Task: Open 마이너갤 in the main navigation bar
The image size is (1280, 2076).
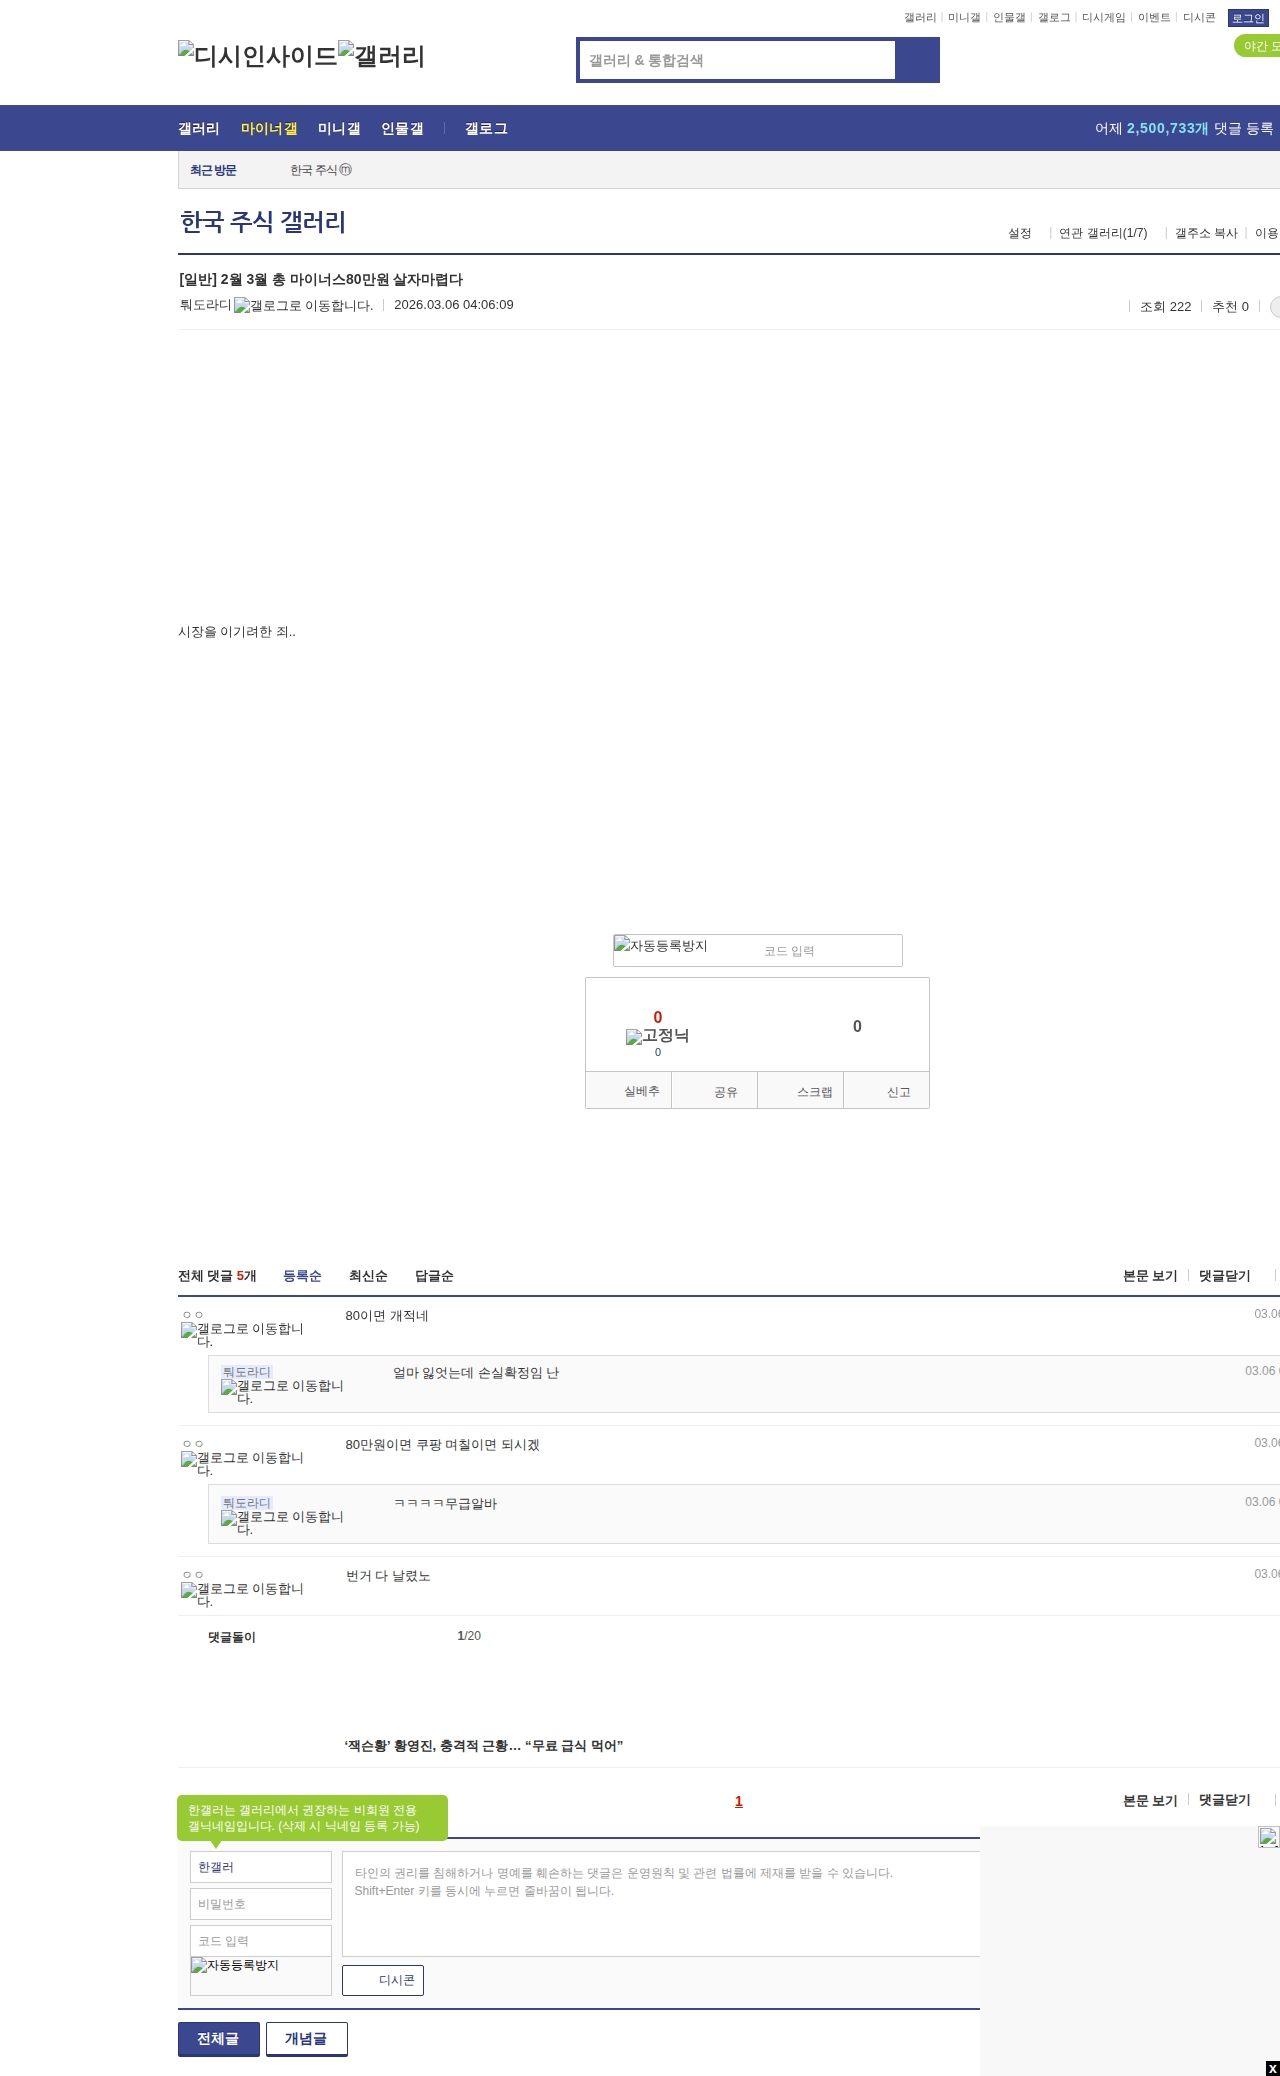Action: point(269,128)
